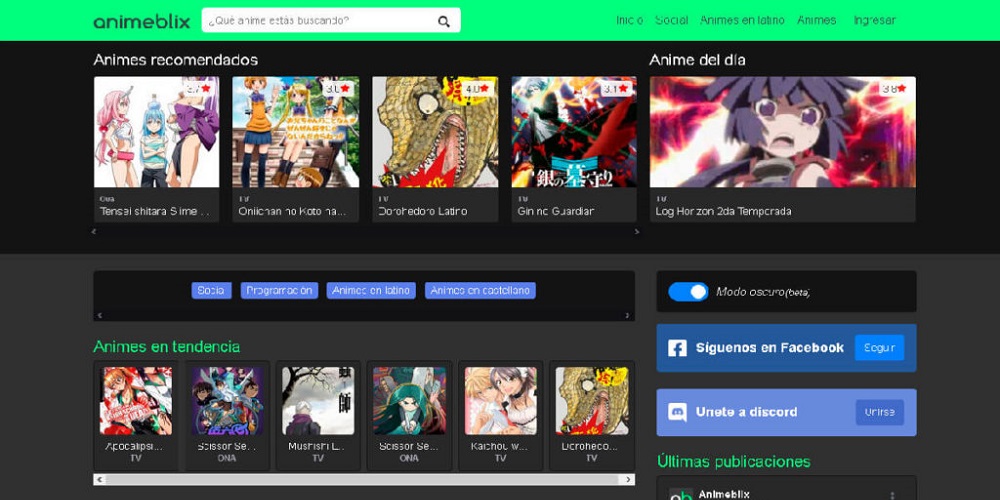Open the Social nav item
Image resolution: width=1000 pixels, height=500 pixels.
coord(672,20)
